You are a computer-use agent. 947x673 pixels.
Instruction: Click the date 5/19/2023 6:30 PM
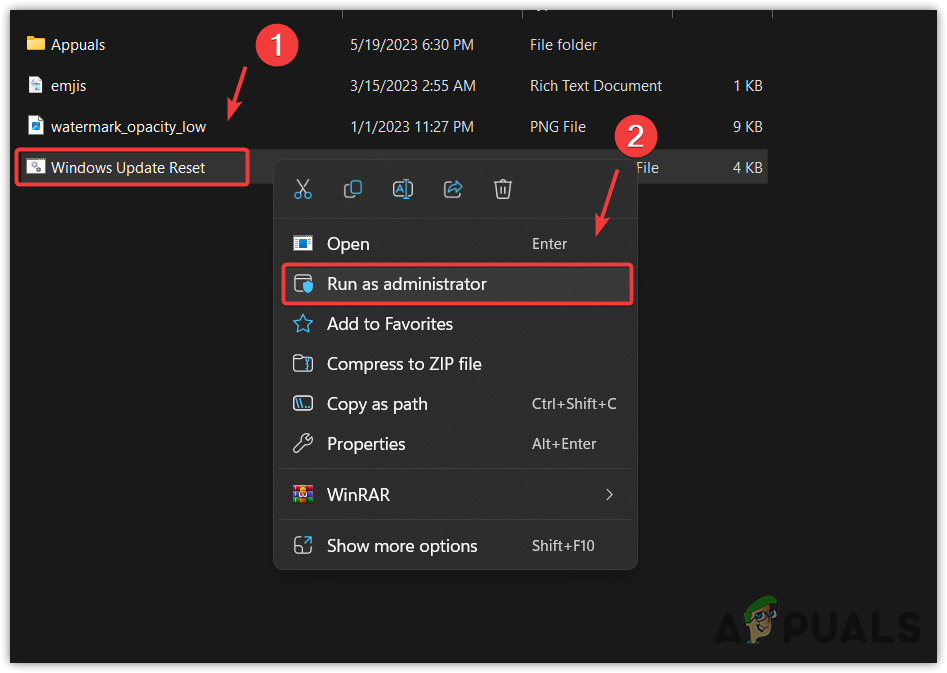[412, 45]
